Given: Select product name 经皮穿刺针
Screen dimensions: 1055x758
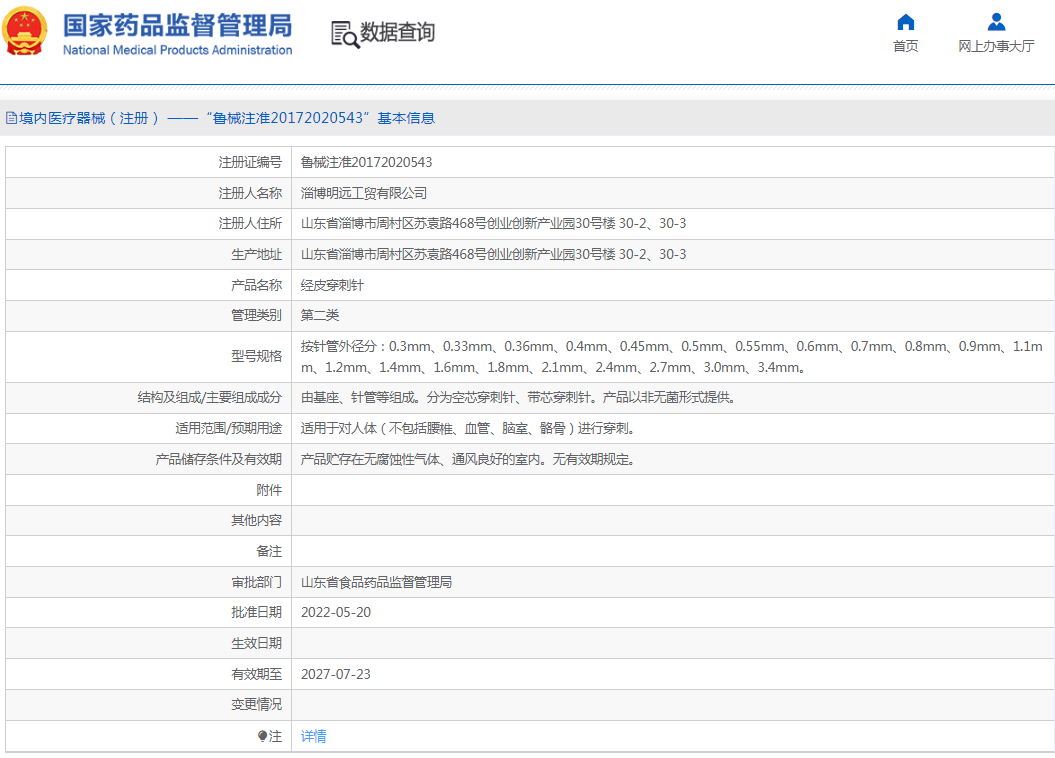Looking at the screenshot, I should coord(332,285).
